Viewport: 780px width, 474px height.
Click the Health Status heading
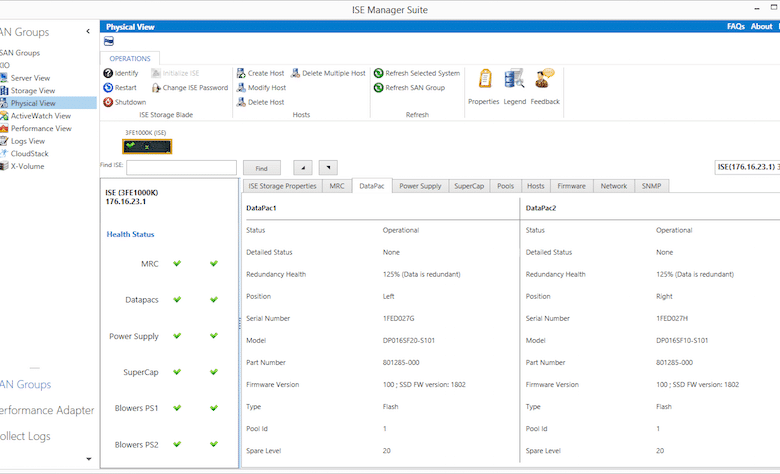[x=130, y=234]
